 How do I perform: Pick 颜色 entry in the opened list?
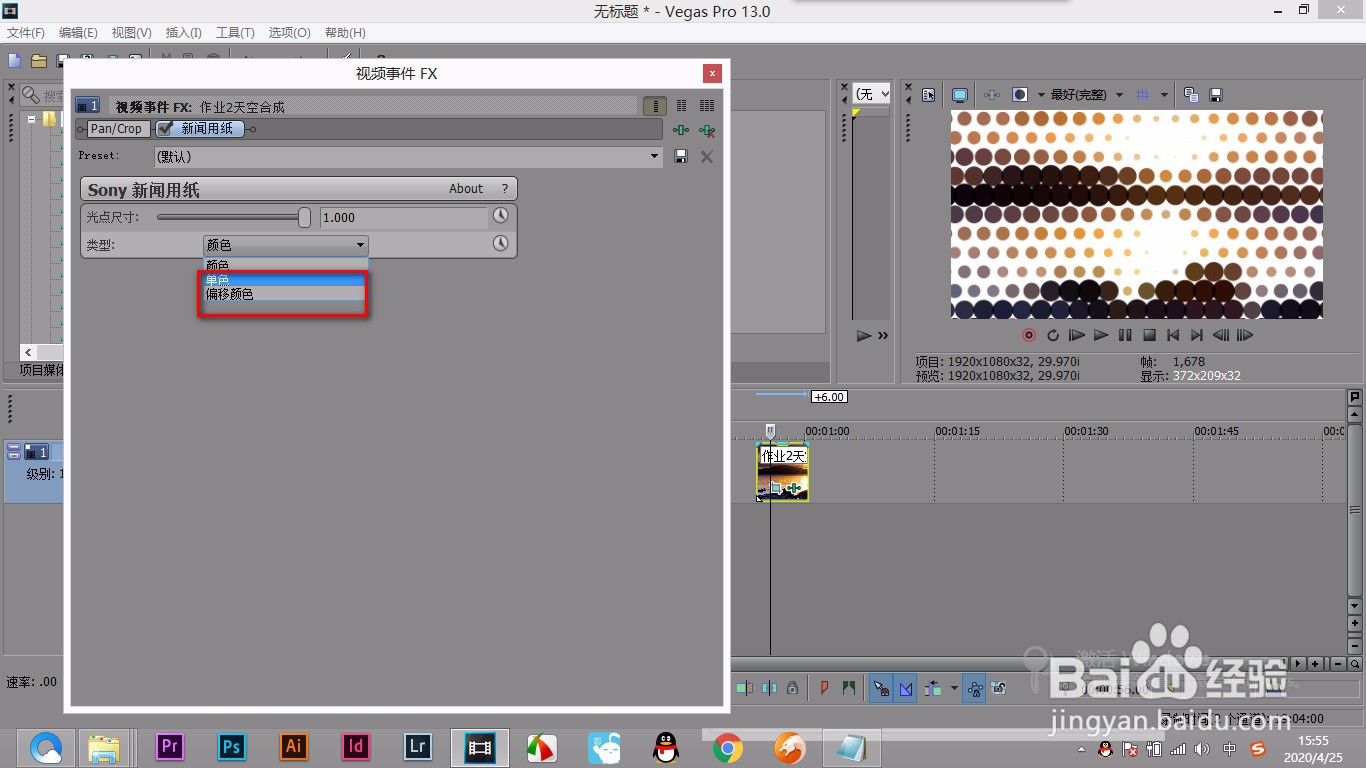coord(284,266)
